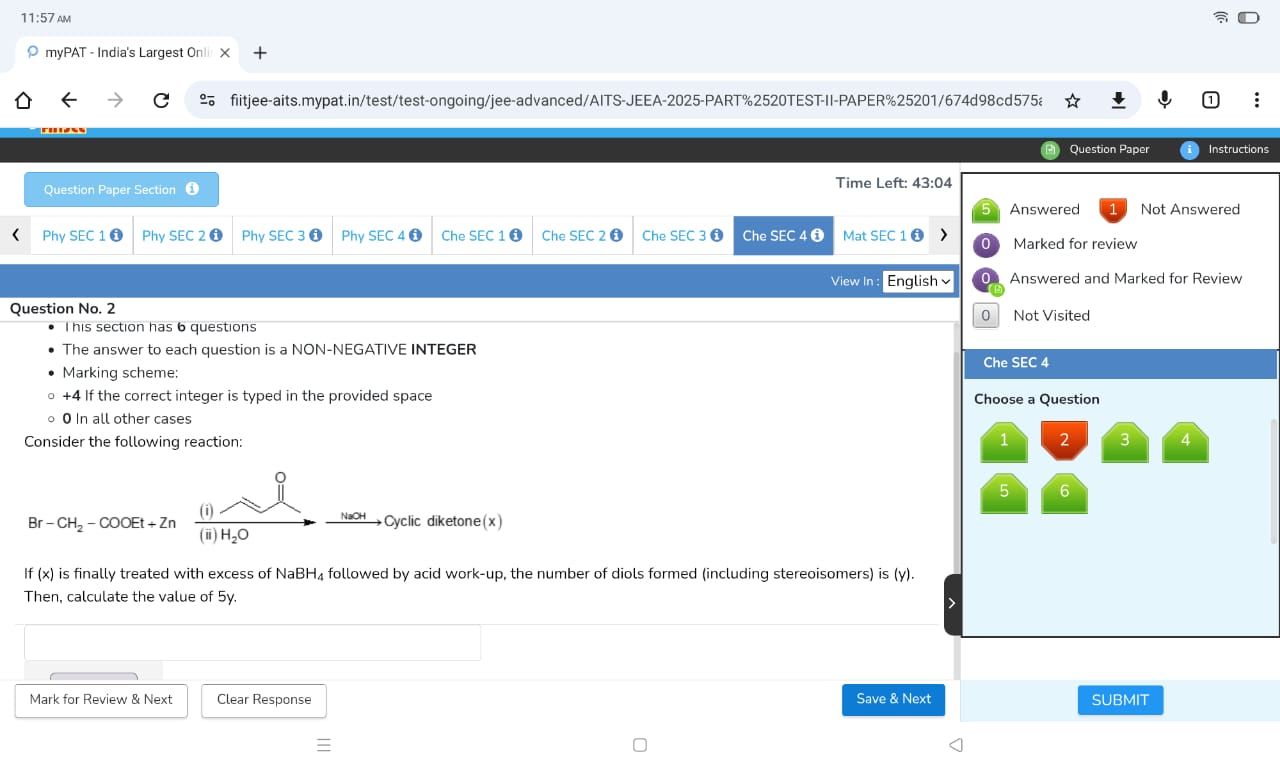Open a new browser tab
Screen dimensions: 1280x768
[260, 52]
